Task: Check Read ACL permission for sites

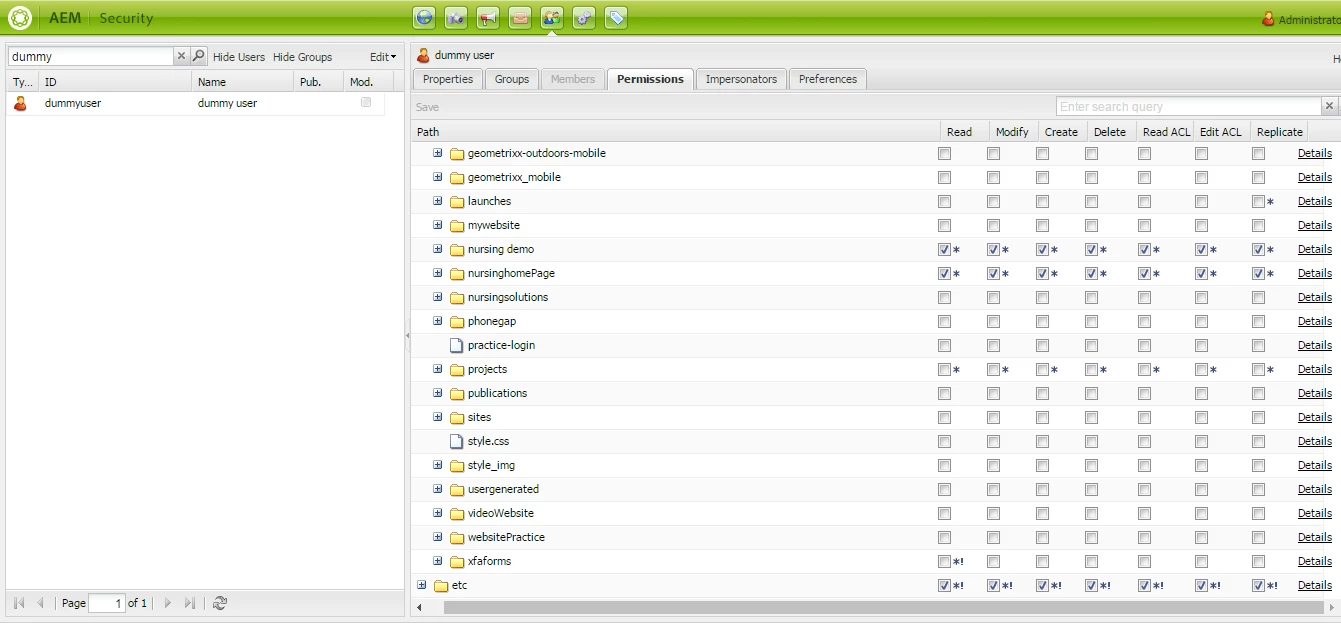Action: click(1144, 417)
